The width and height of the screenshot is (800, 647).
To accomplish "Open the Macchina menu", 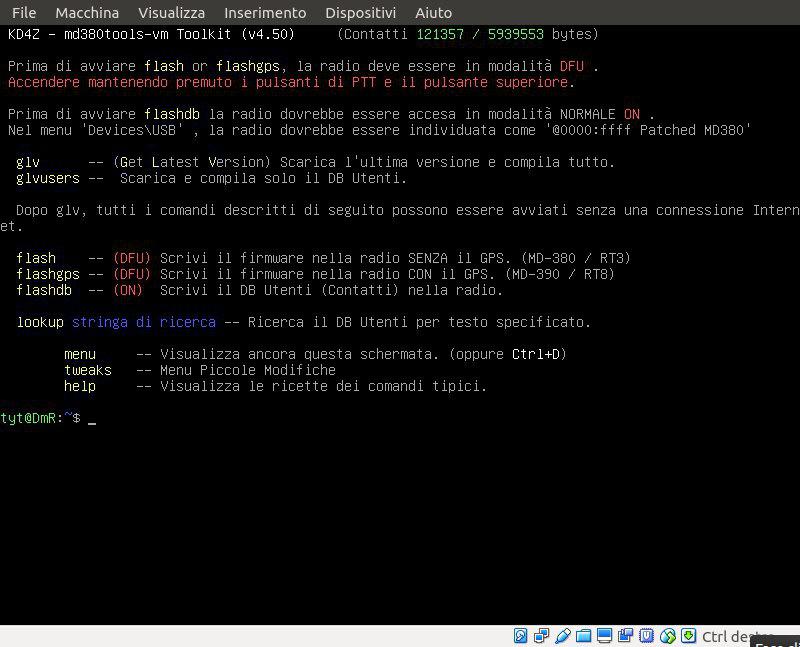I will pyautogui.click(x=87, y=13).
